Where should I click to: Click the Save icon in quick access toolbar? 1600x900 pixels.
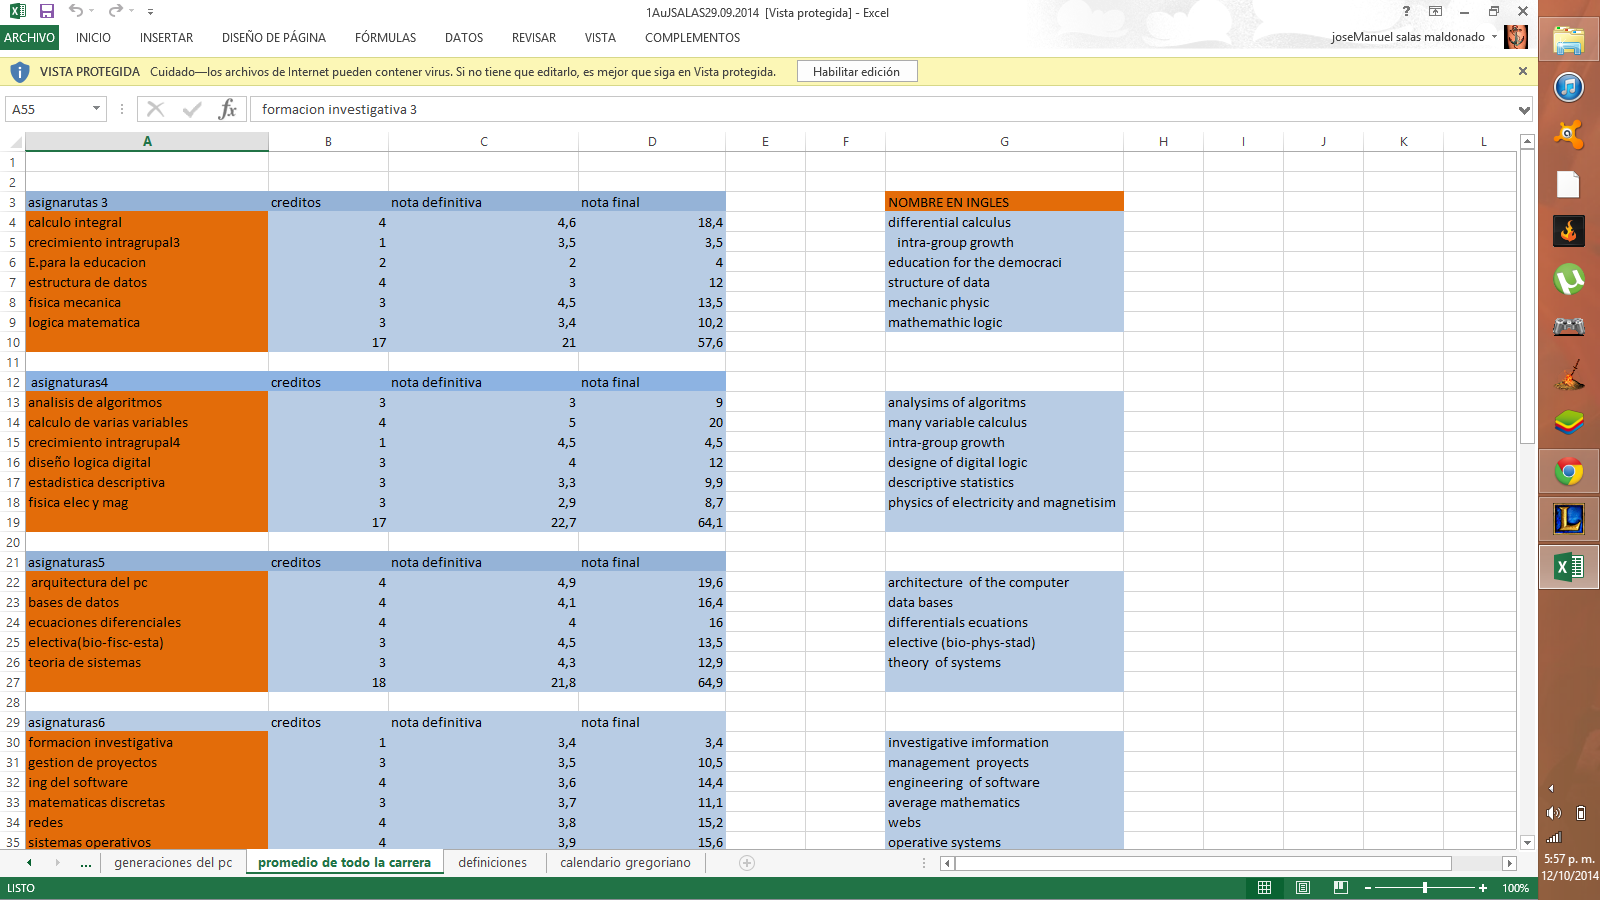[47, 11]
